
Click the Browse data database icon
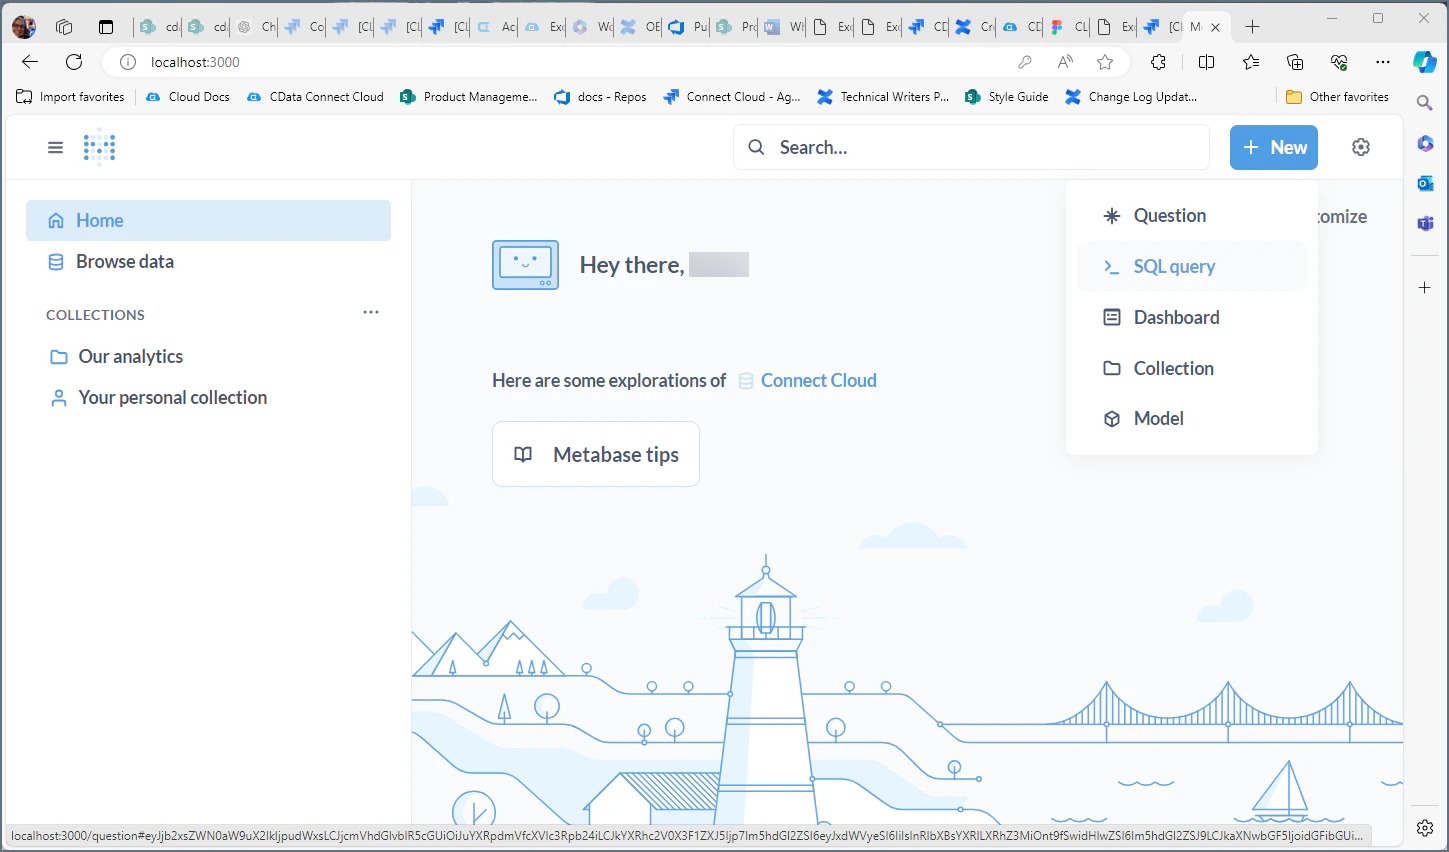tap(56, 261)
